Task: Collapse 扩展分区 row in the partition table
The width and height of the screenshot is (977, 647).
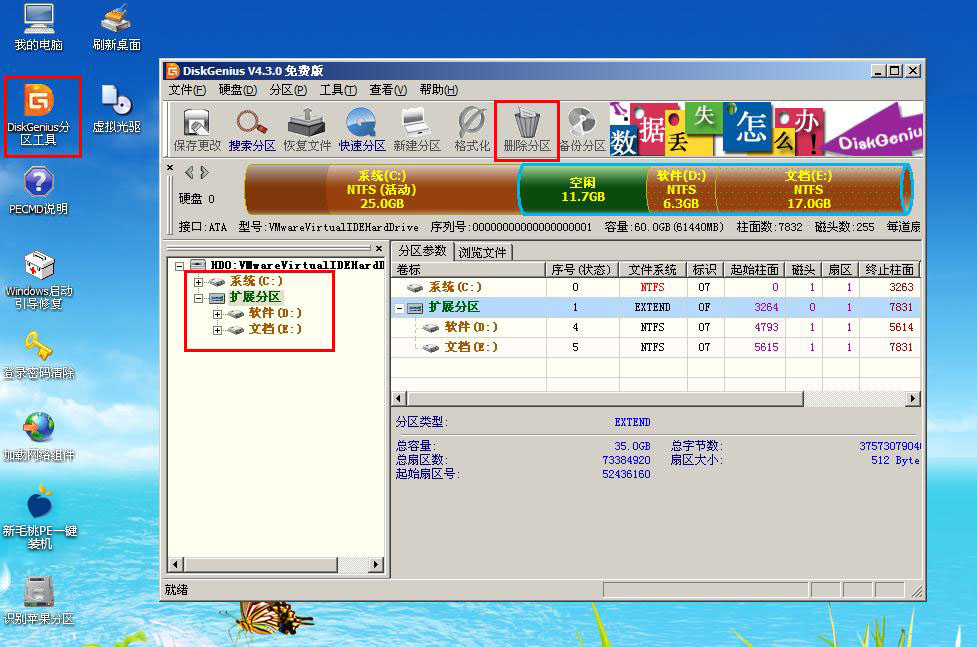Action: tap(399, 308)
